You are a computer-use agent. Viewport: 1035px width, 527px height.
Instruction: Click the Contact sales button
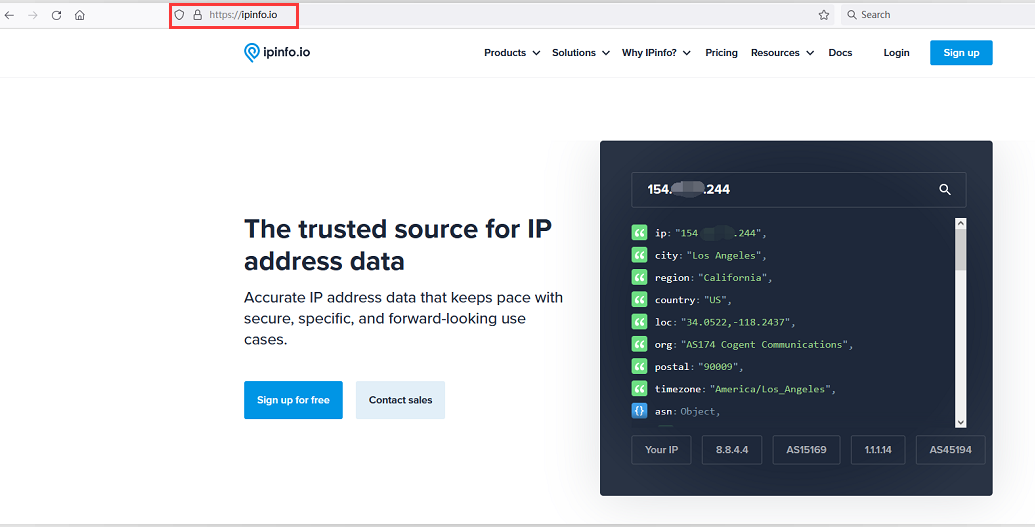point(400,400)
